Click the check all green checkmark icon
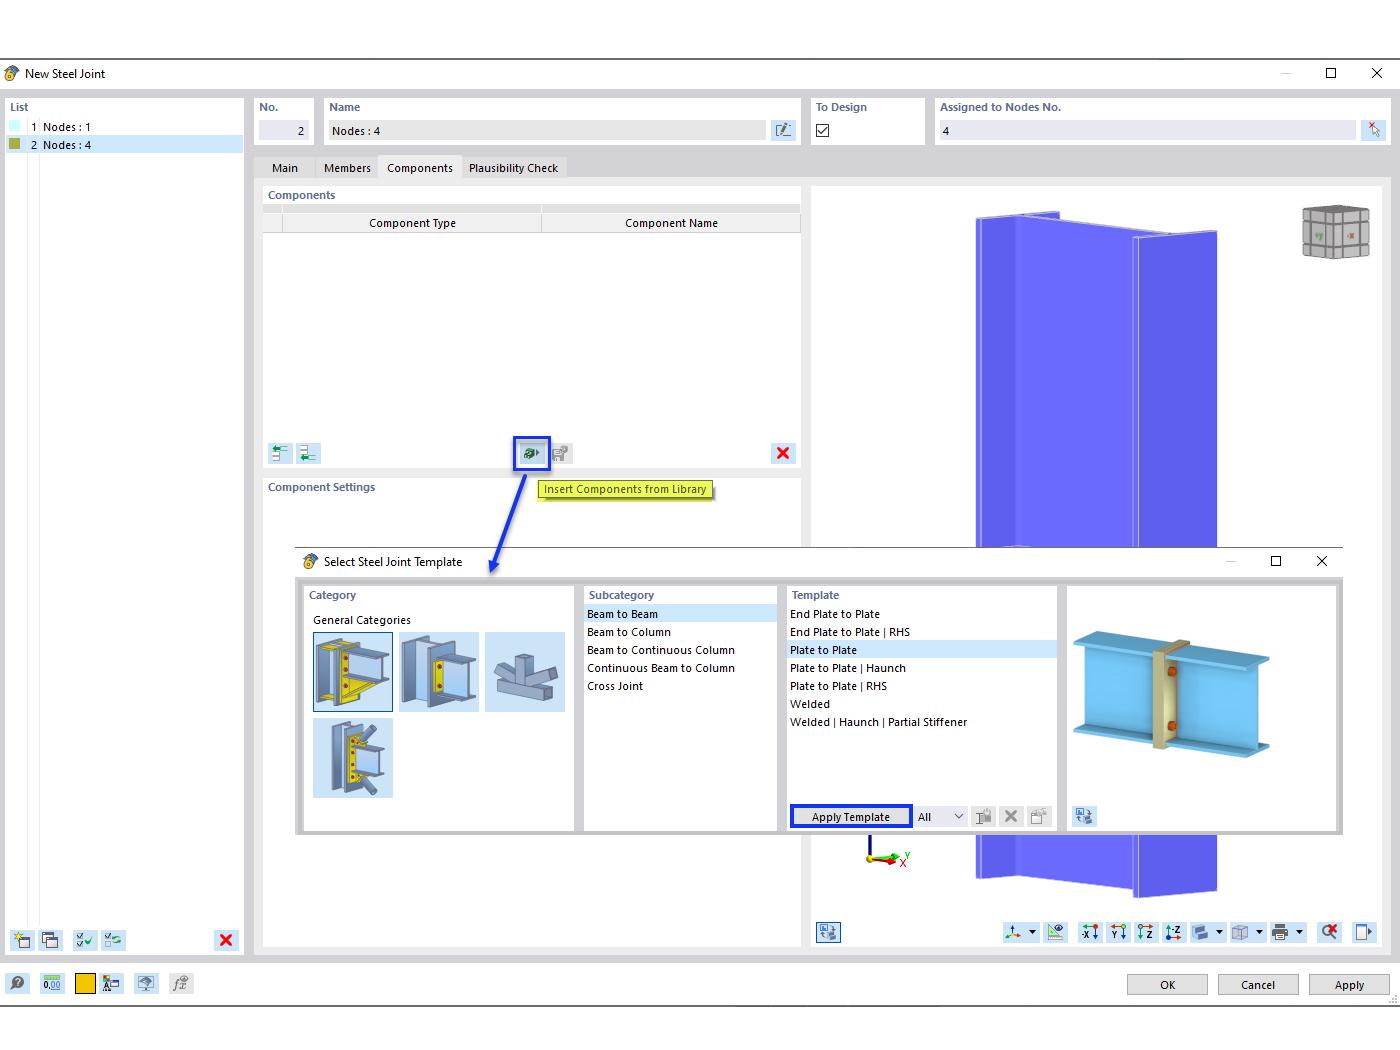 click(85, 940)
